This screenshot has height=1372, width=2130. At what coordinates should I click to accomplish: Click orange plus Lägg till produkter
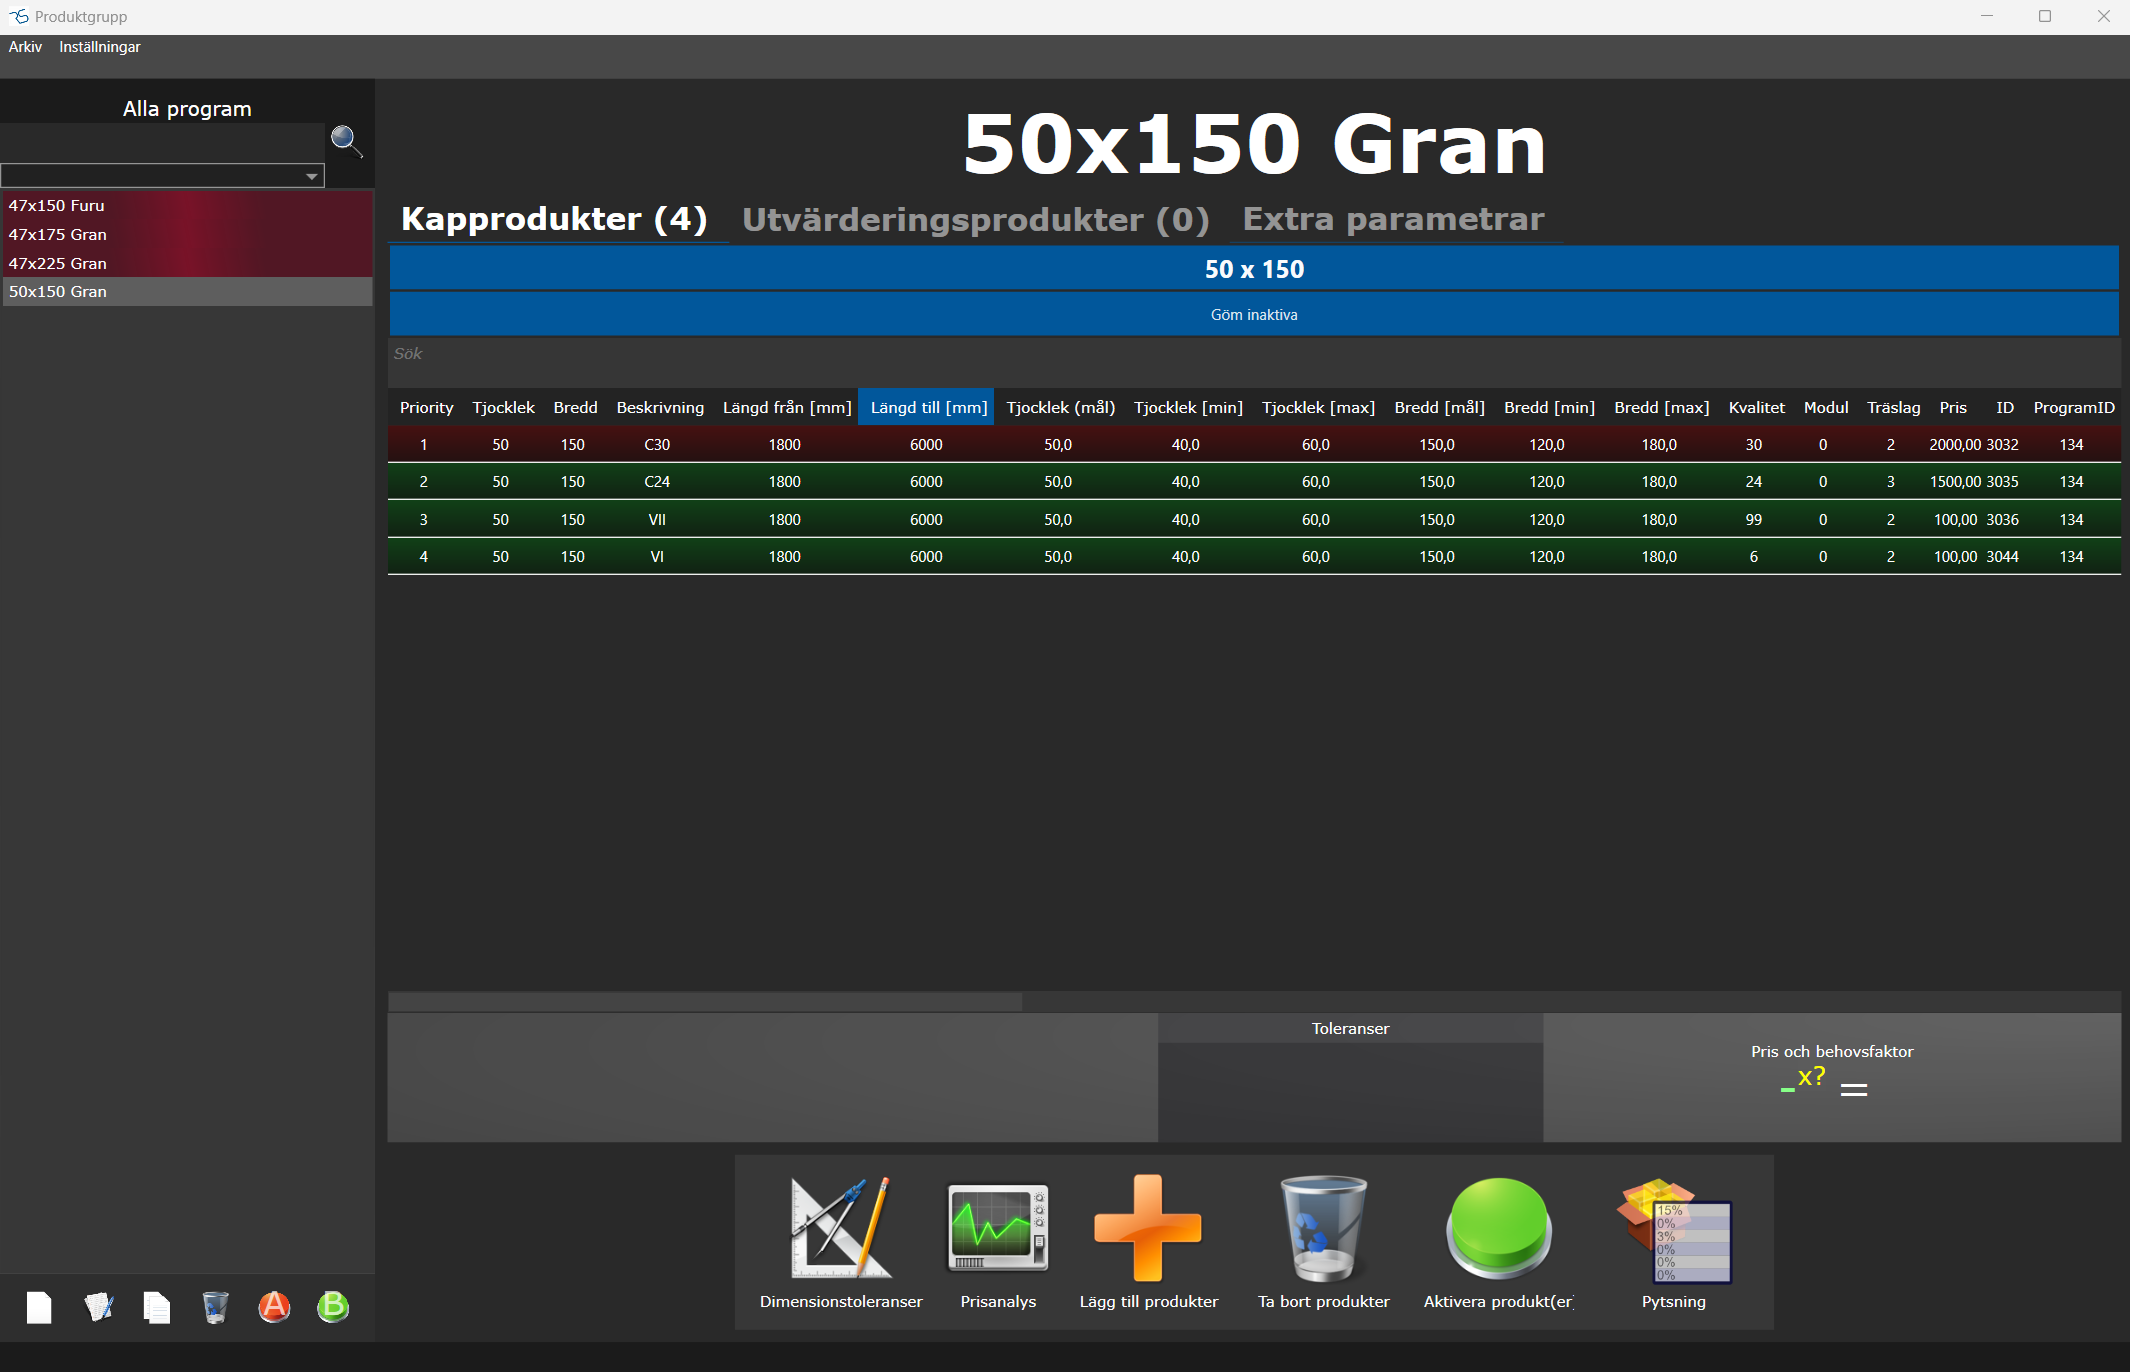click(1148, 1229)
